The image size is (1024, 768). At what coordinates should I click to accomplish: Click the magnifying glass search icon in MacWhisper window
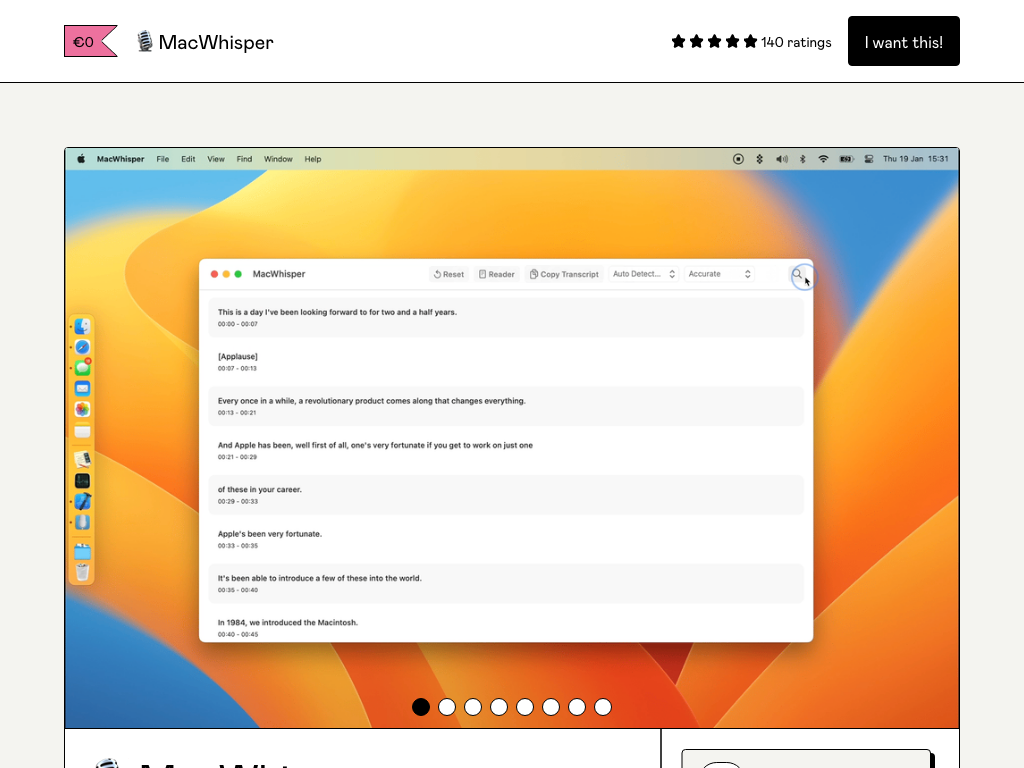click(797, 274)
